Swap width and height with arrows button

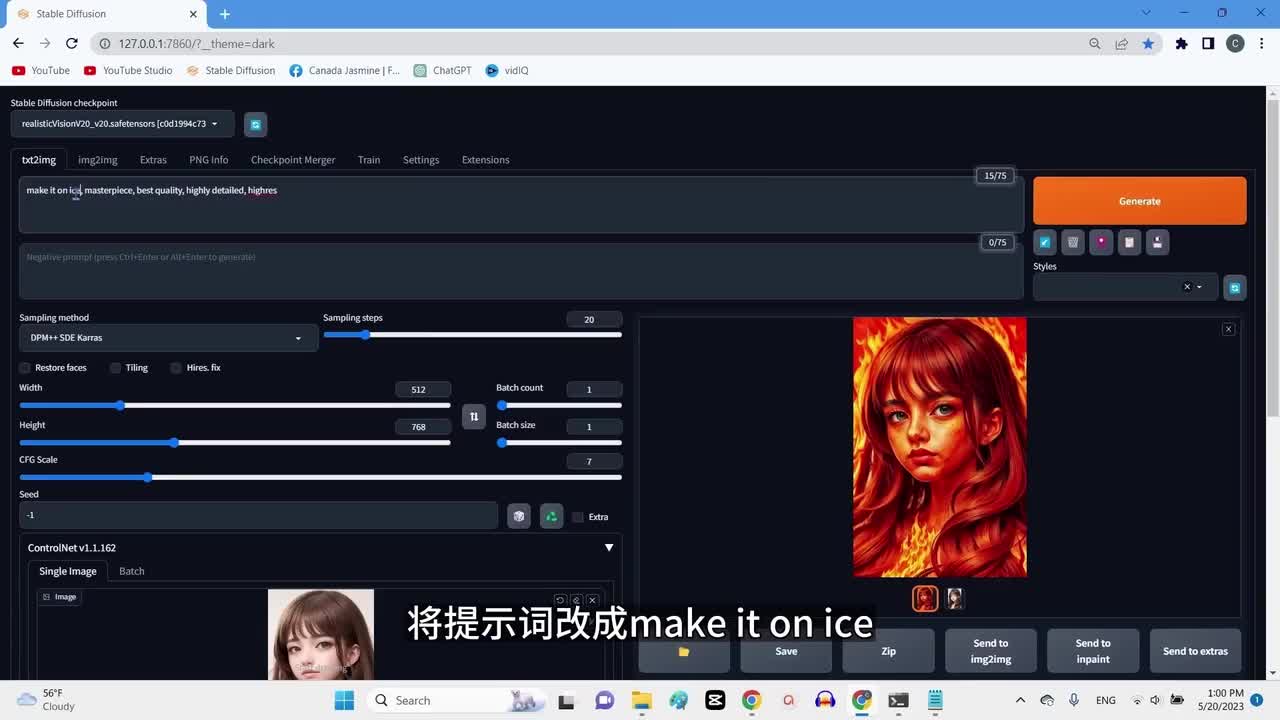(x=474, y=416)
